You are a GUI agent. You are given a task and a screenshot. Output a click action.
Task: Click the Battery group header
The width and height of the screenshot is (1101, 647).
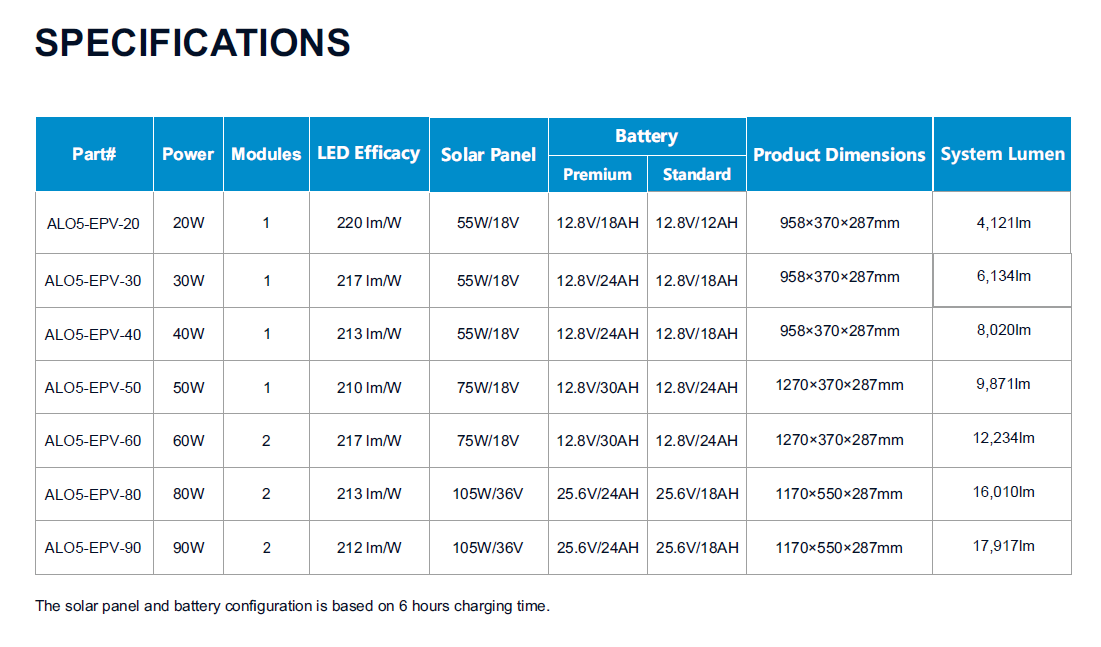point(646,136)
